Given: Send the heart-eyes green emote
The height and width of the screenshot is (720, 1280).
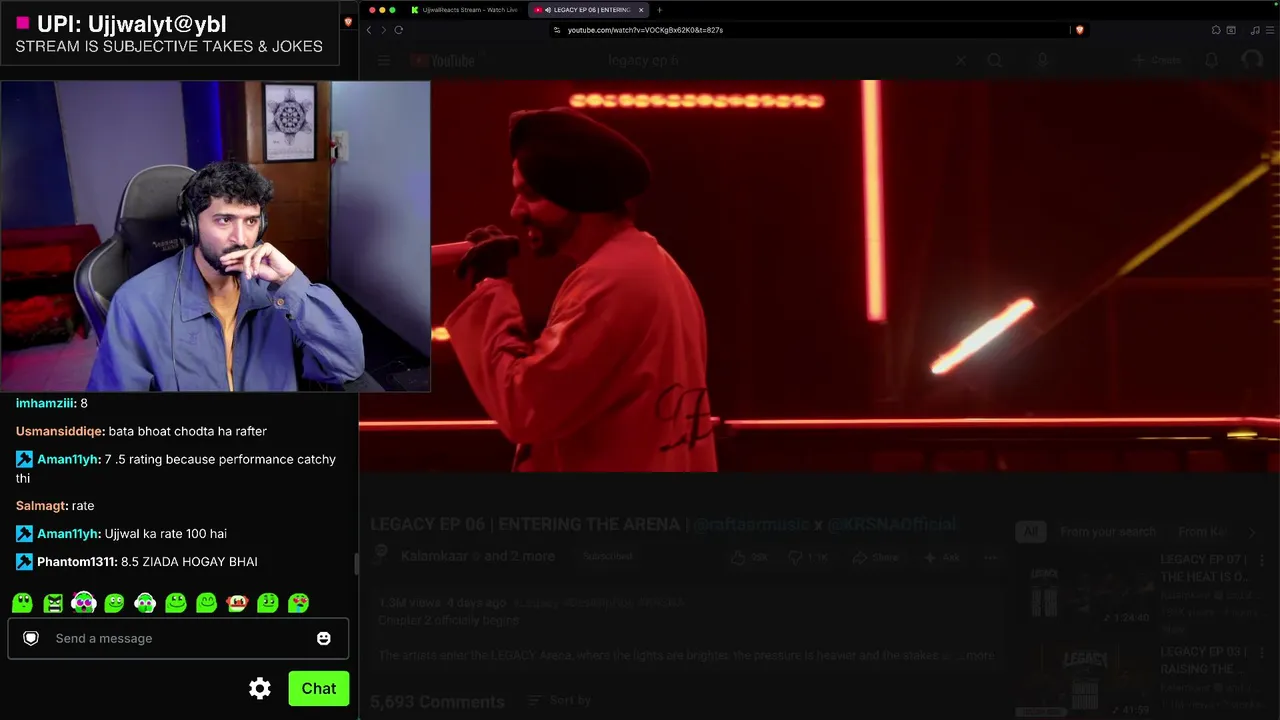Looking at the screenshot, I should pos(298,603).
